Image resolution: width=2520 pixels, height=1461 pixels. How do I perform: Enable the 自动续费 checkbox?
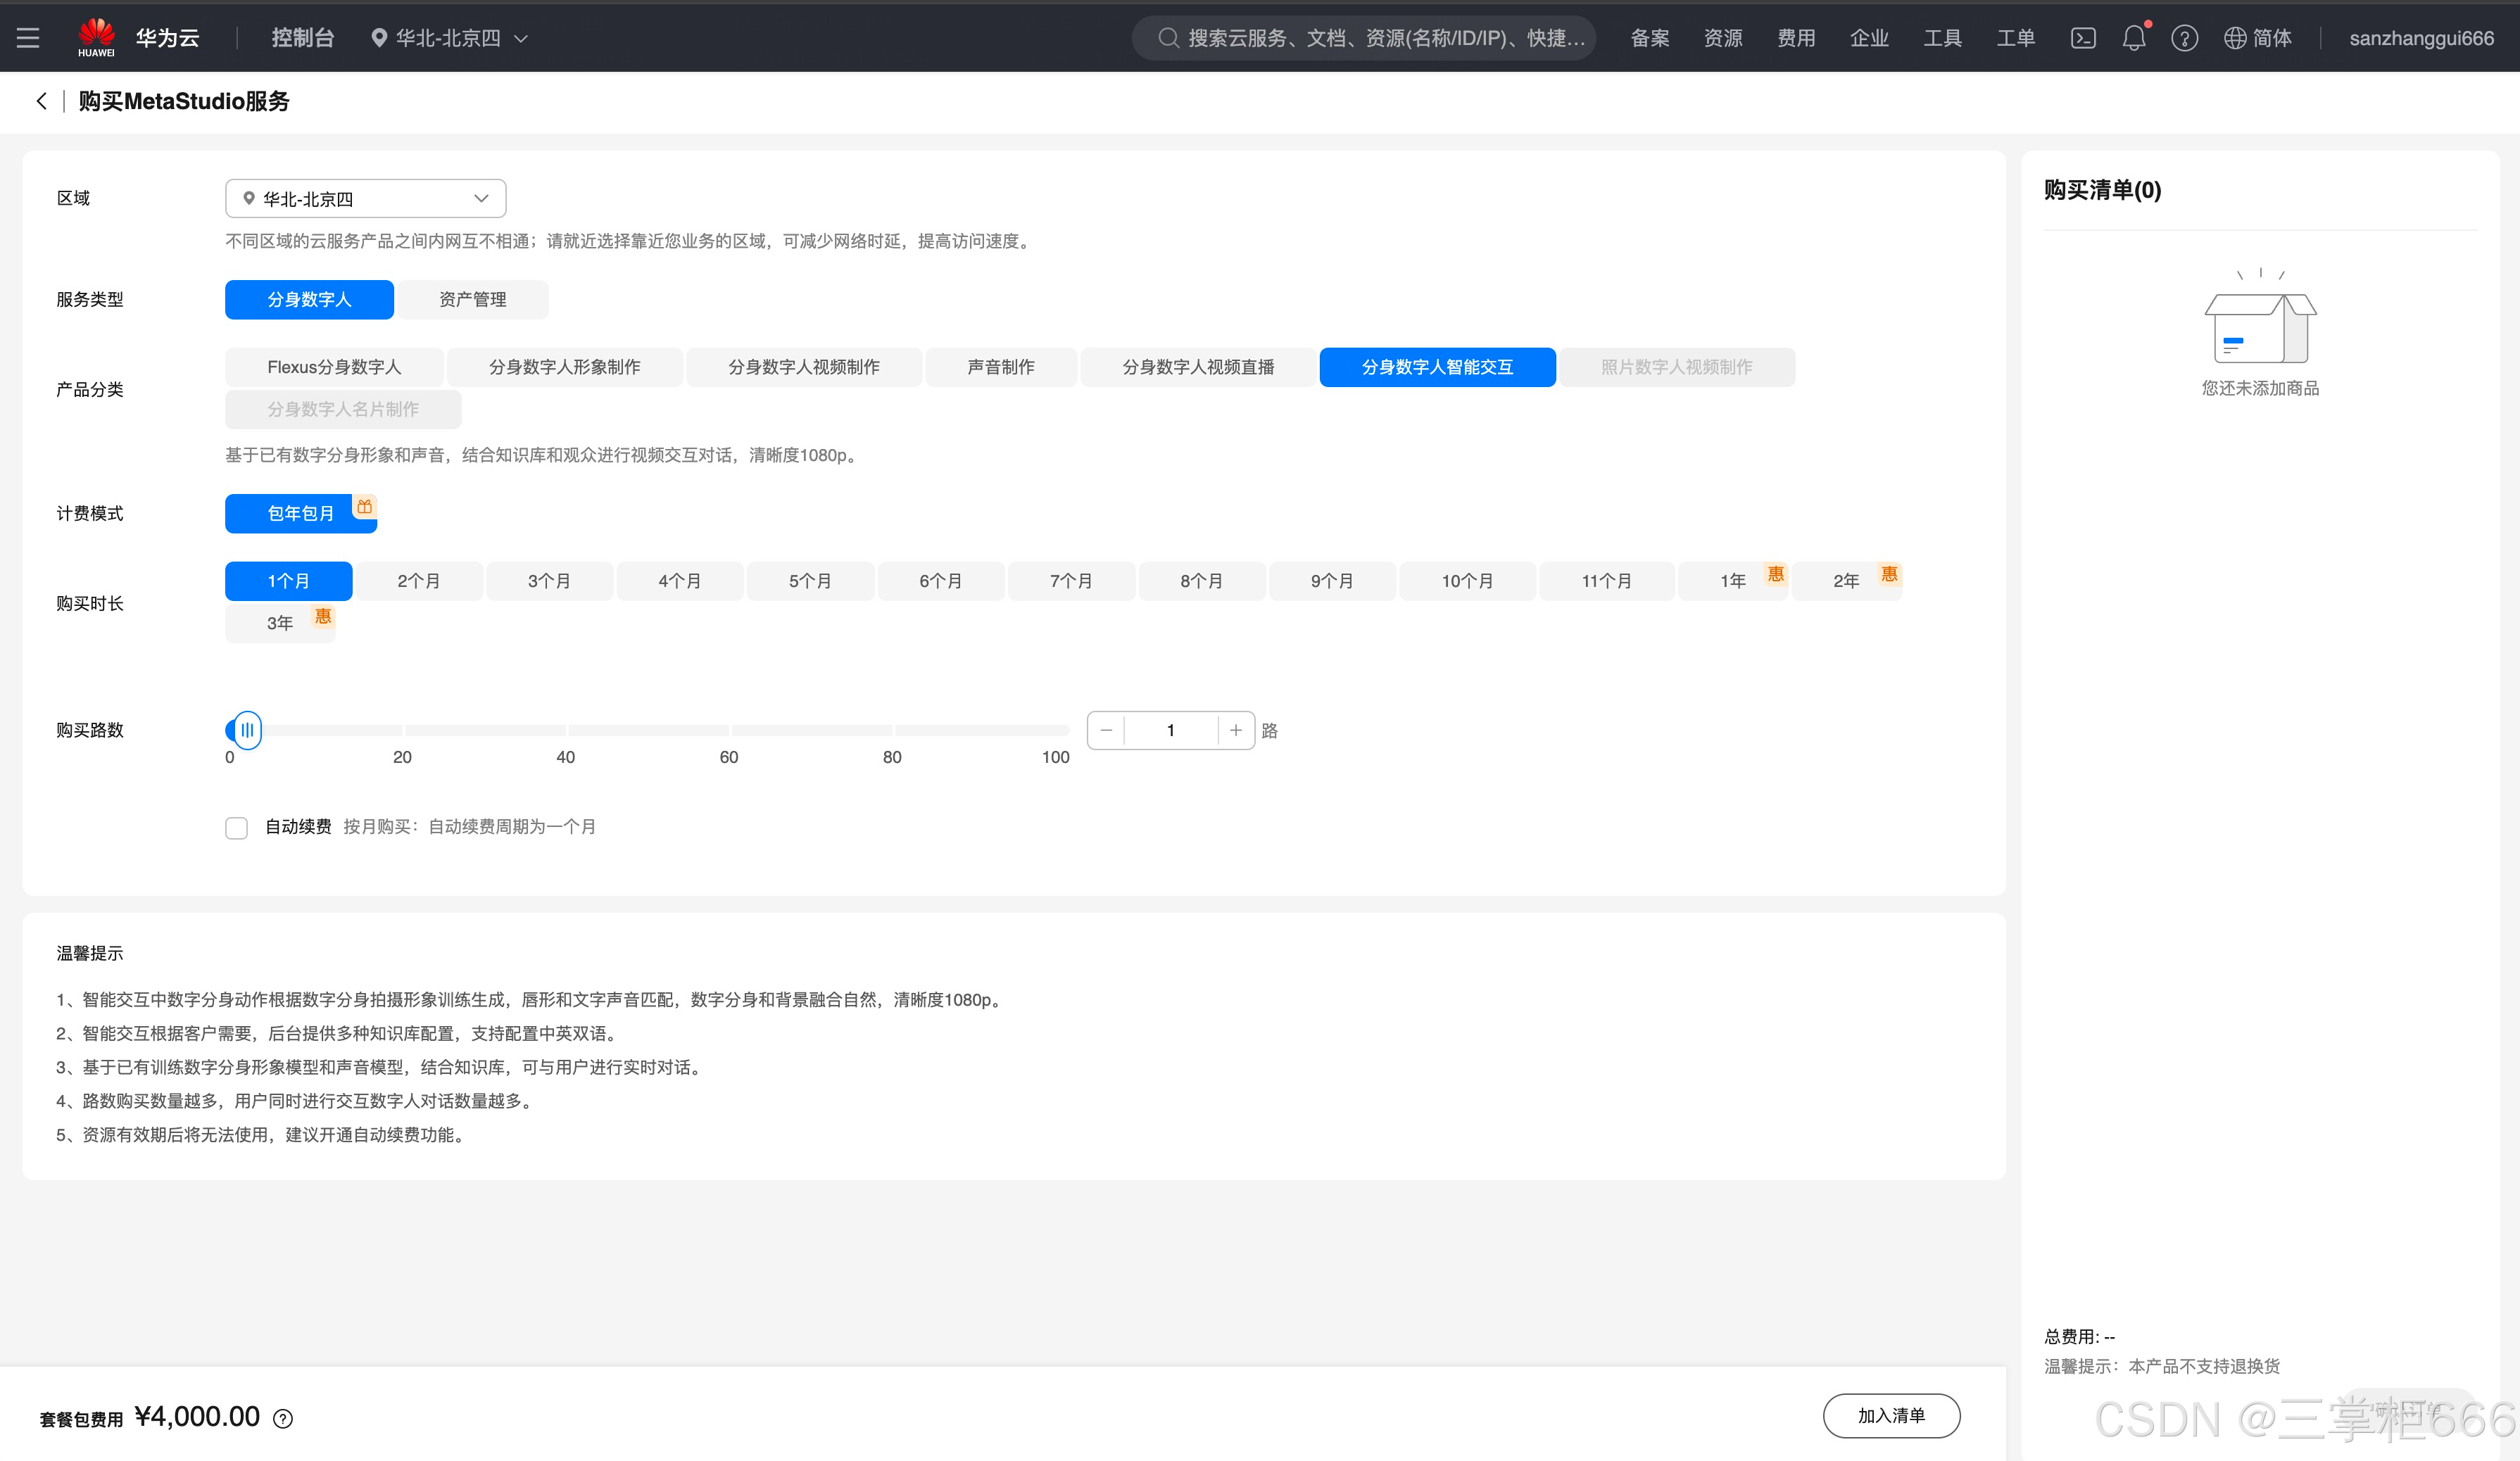coord(236,827)
